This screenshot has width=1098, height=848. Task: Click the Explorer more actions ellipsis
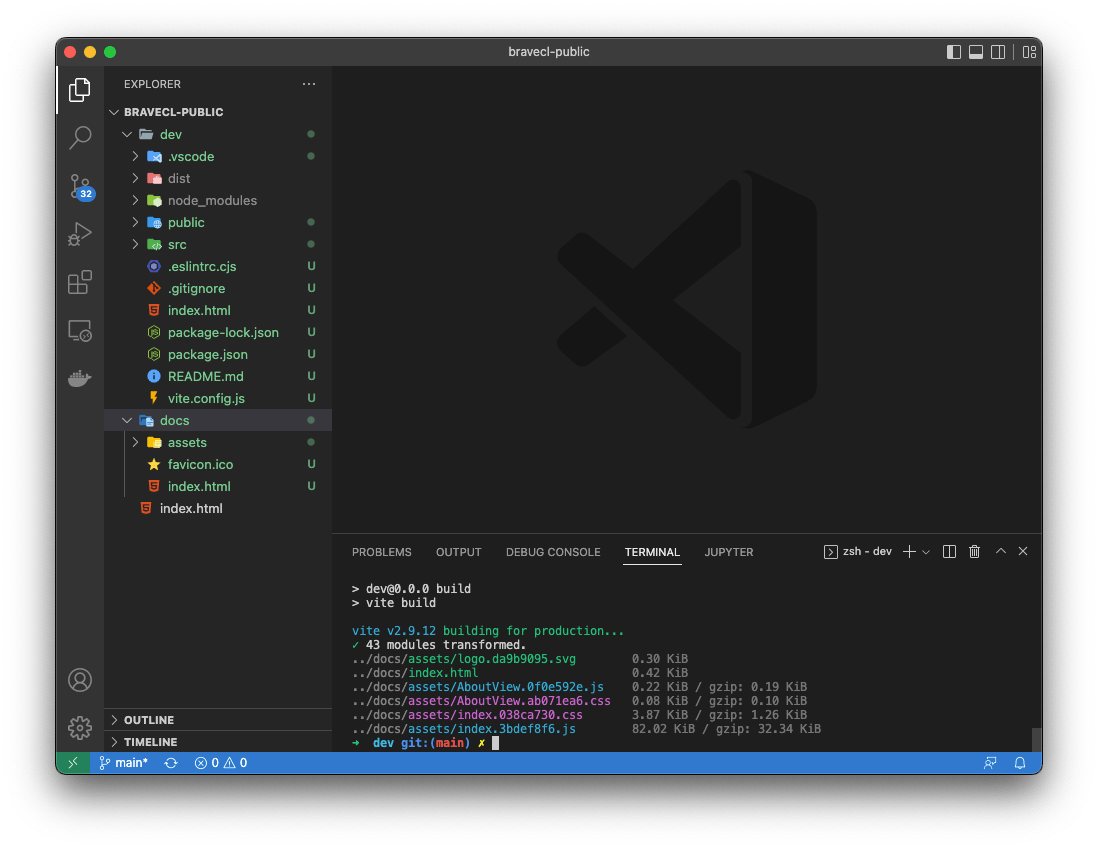click(309, 84)
